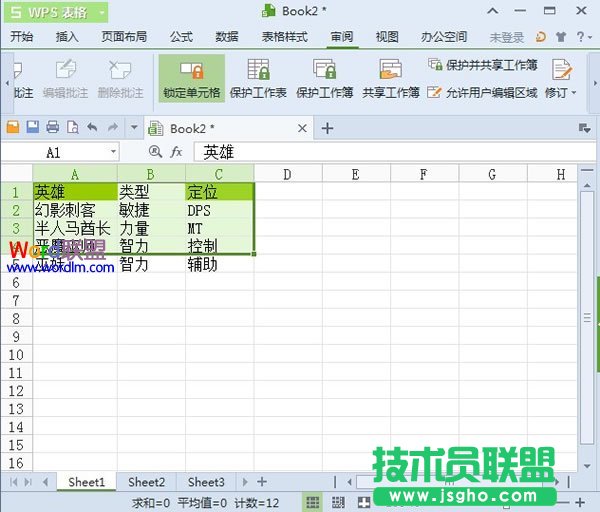Click Delete Comment (删除批注) icon
Image resolution: width=600 pixels, height=512 pixels.
point(120,69)
